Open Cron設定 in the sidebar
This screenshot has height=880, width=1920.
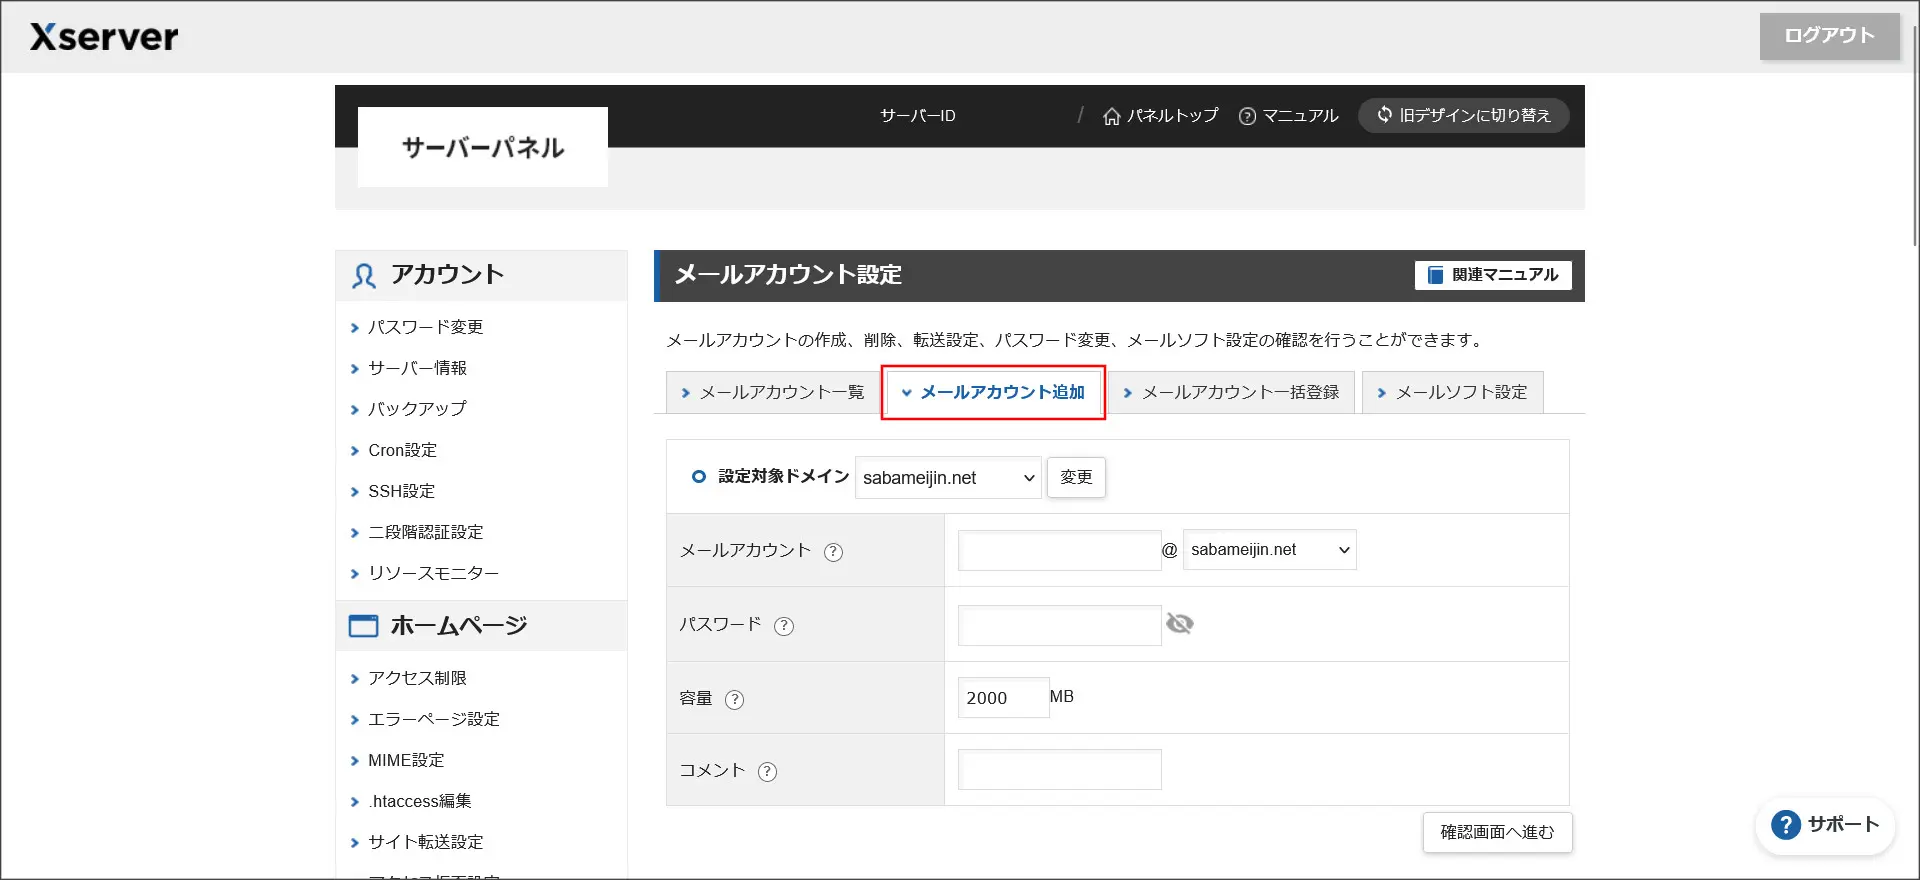(x=402, y=451)
